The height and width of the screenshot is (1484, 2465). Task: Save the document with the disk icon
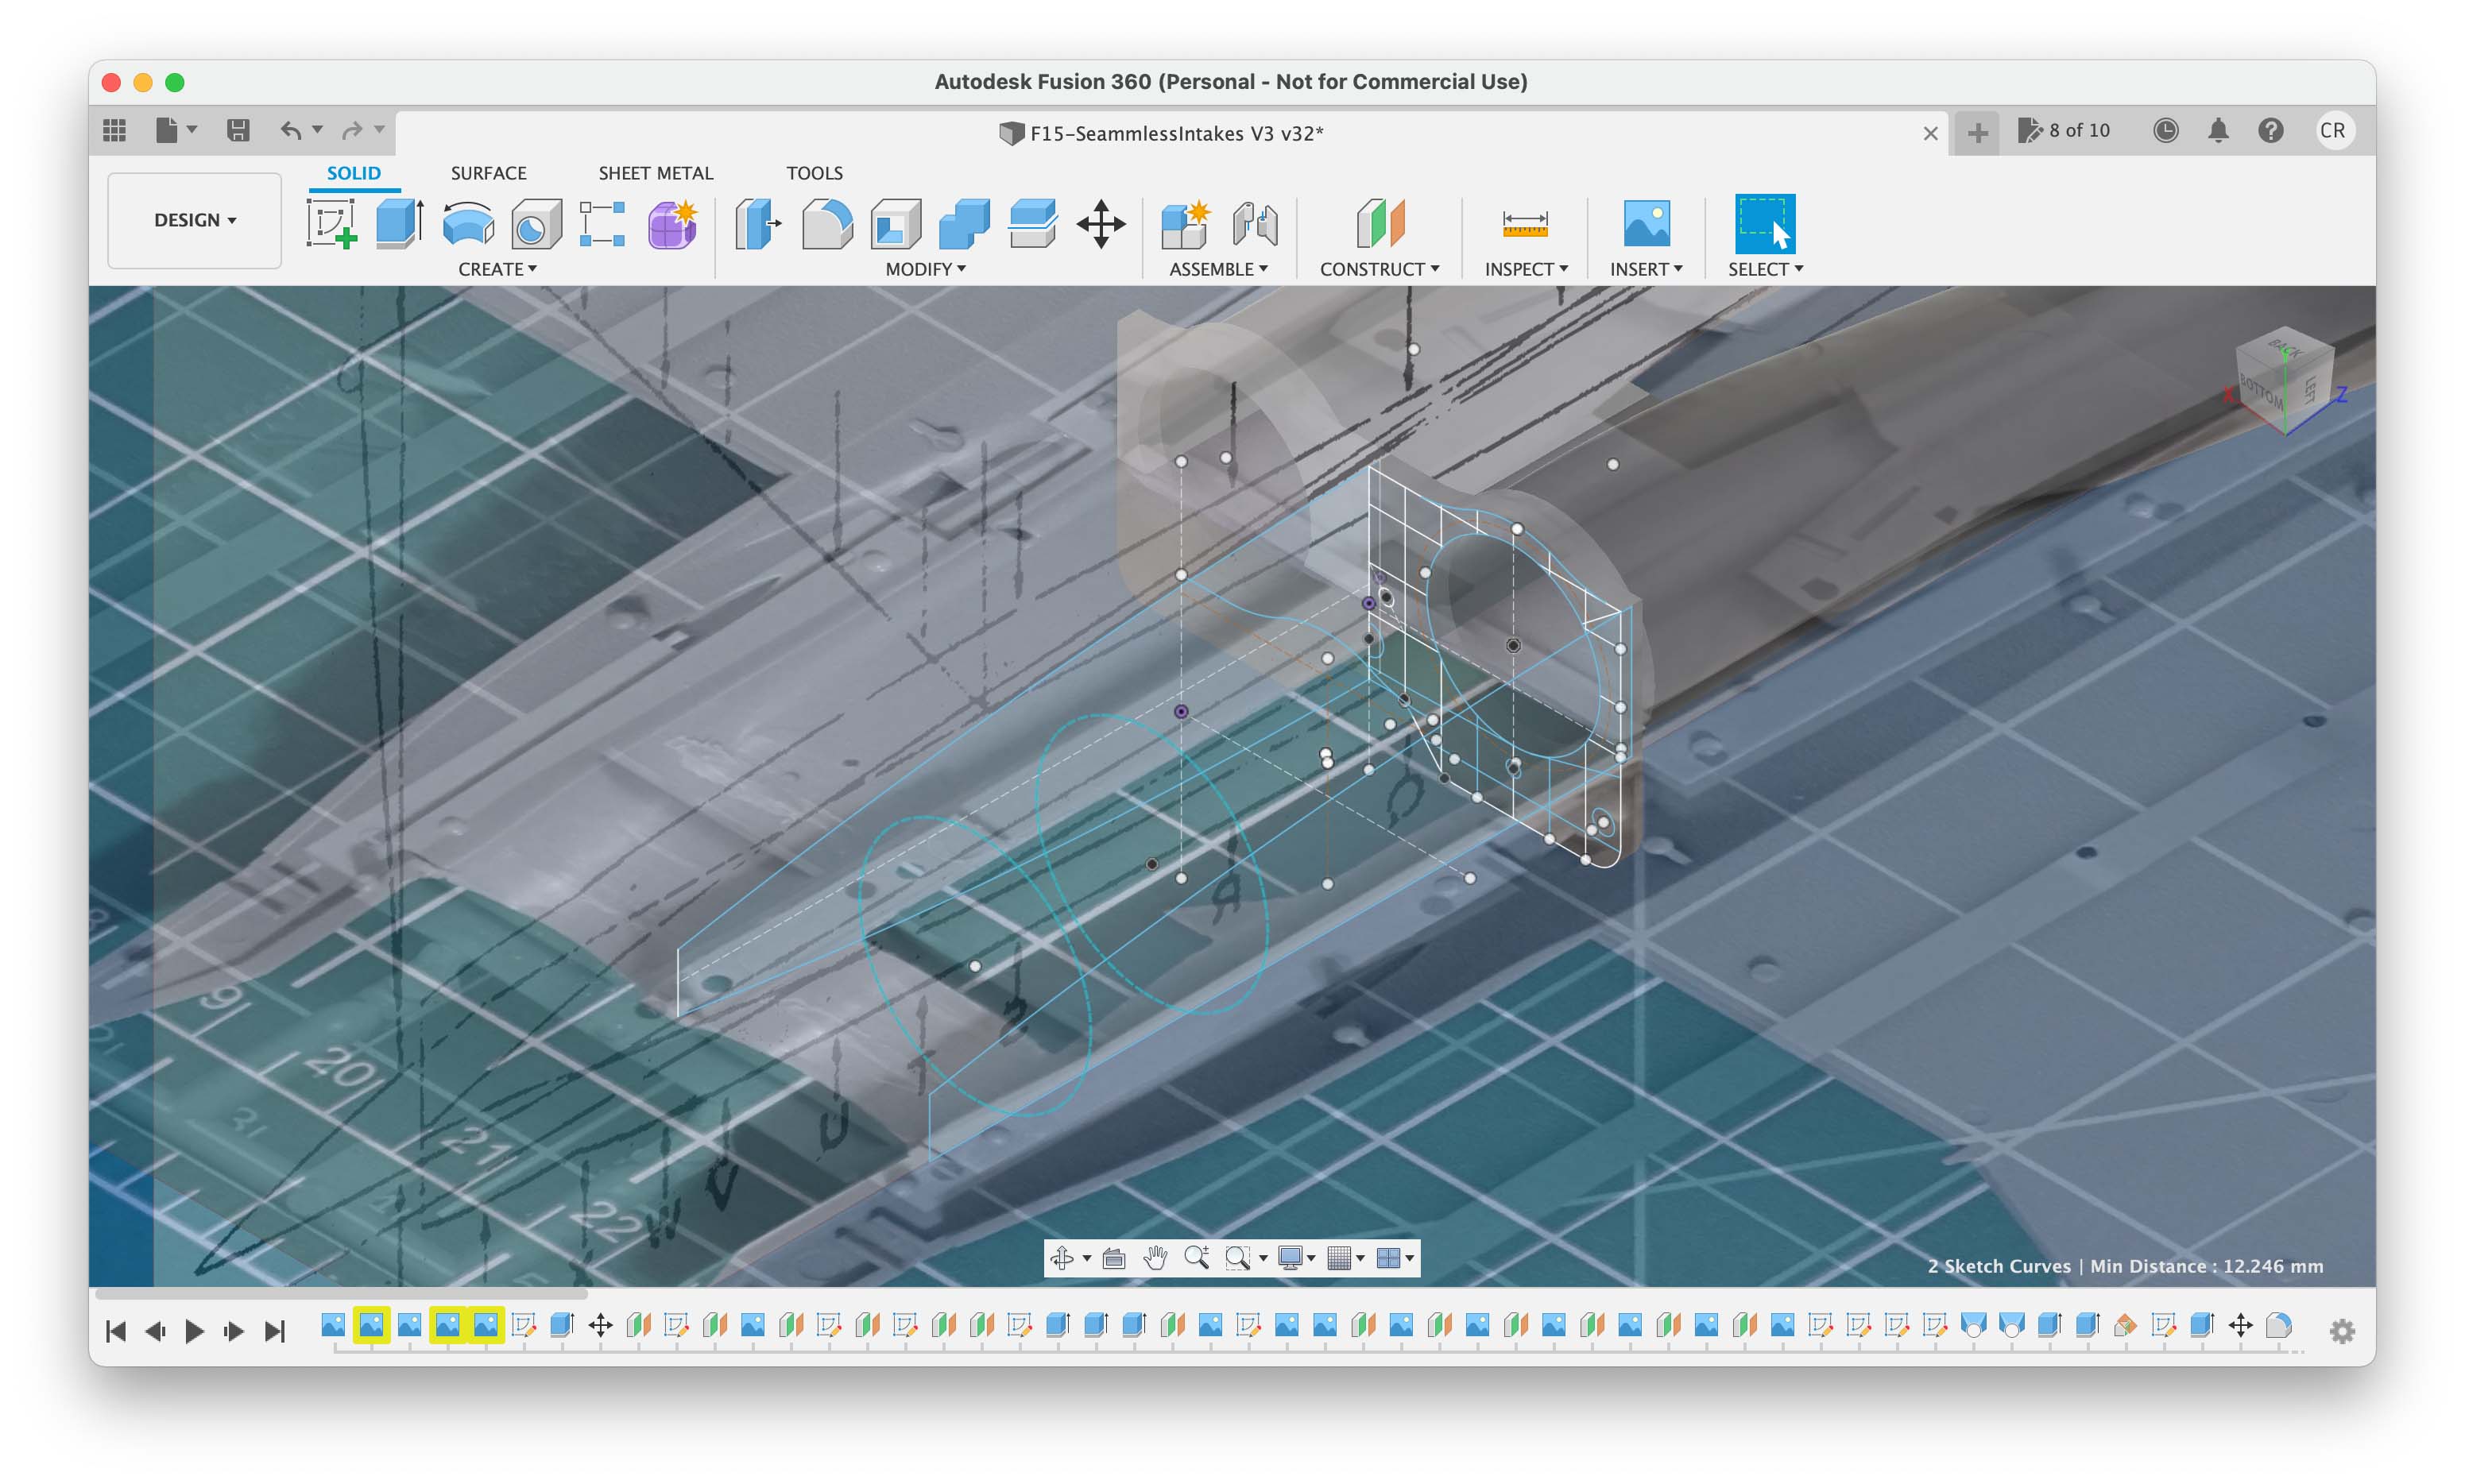pos(238,130)
